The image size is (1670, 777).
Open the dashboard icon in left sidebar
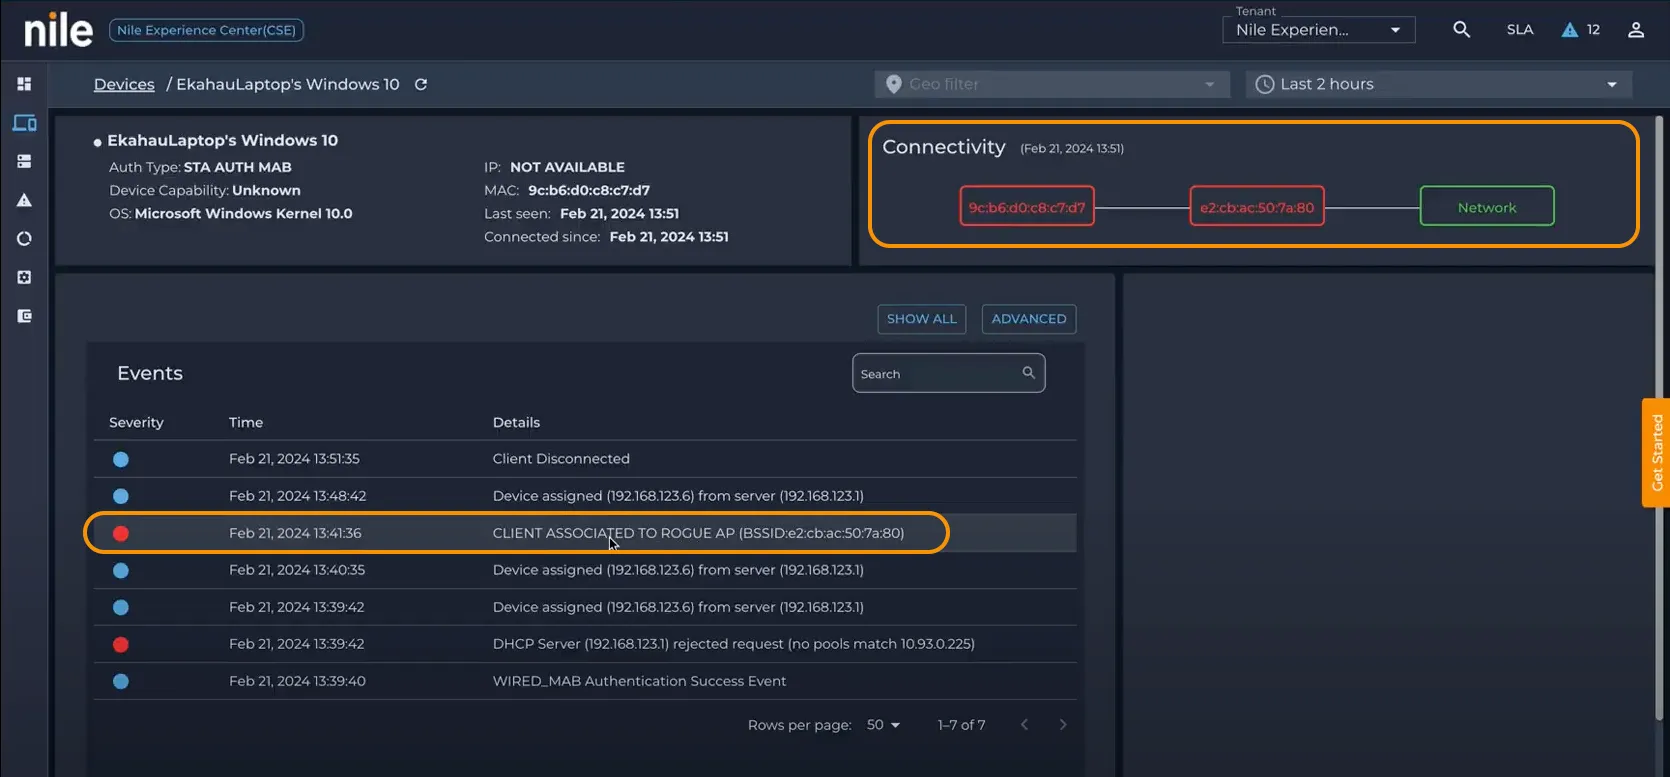(24, 84)
